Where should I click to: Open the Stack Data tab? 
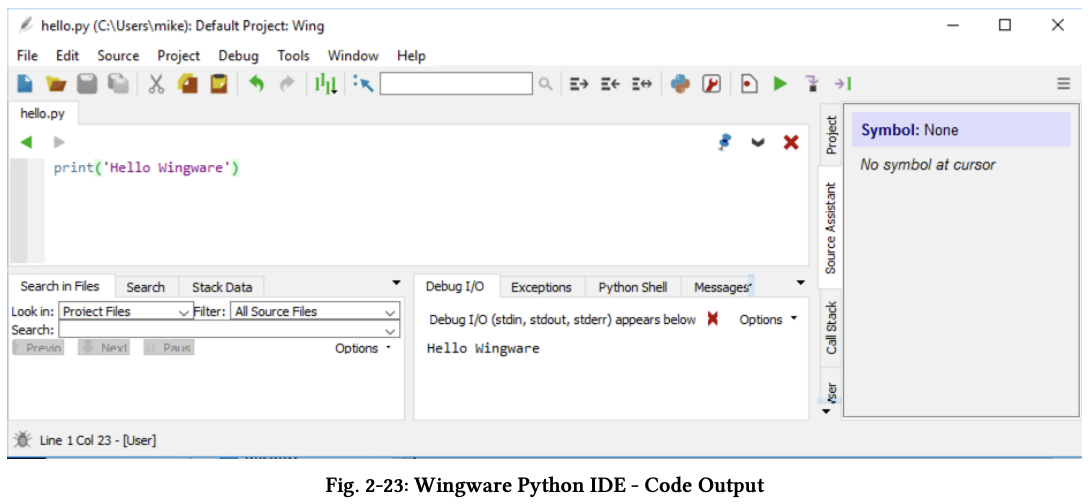pos(222,287)
